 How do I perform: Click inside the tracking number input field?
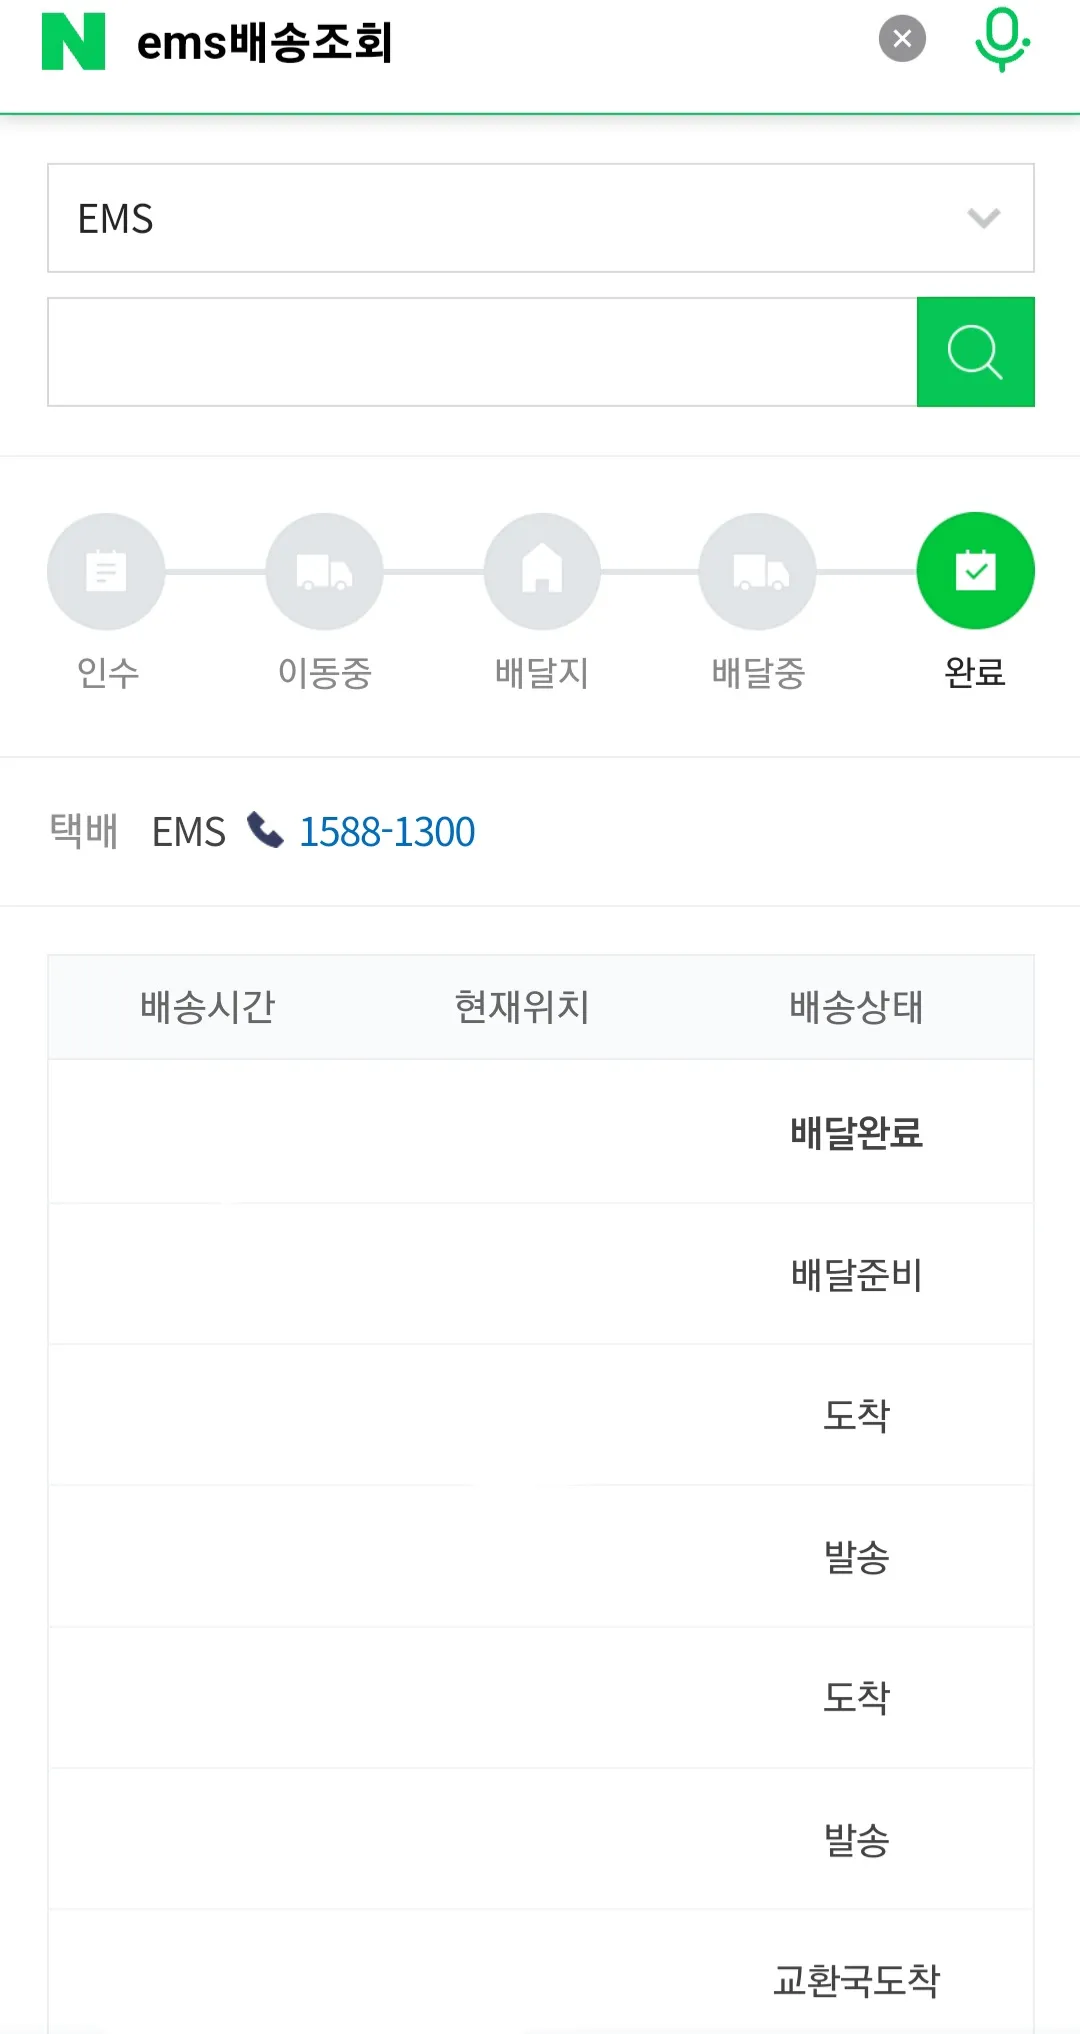480,351
